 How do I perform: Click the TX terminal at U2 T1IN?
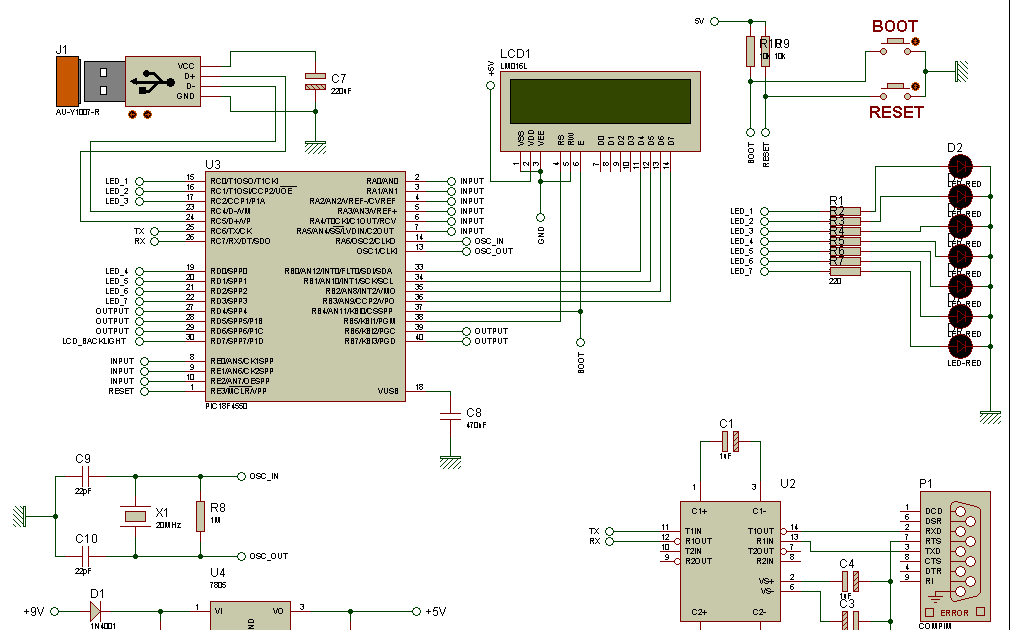point(609,531)
